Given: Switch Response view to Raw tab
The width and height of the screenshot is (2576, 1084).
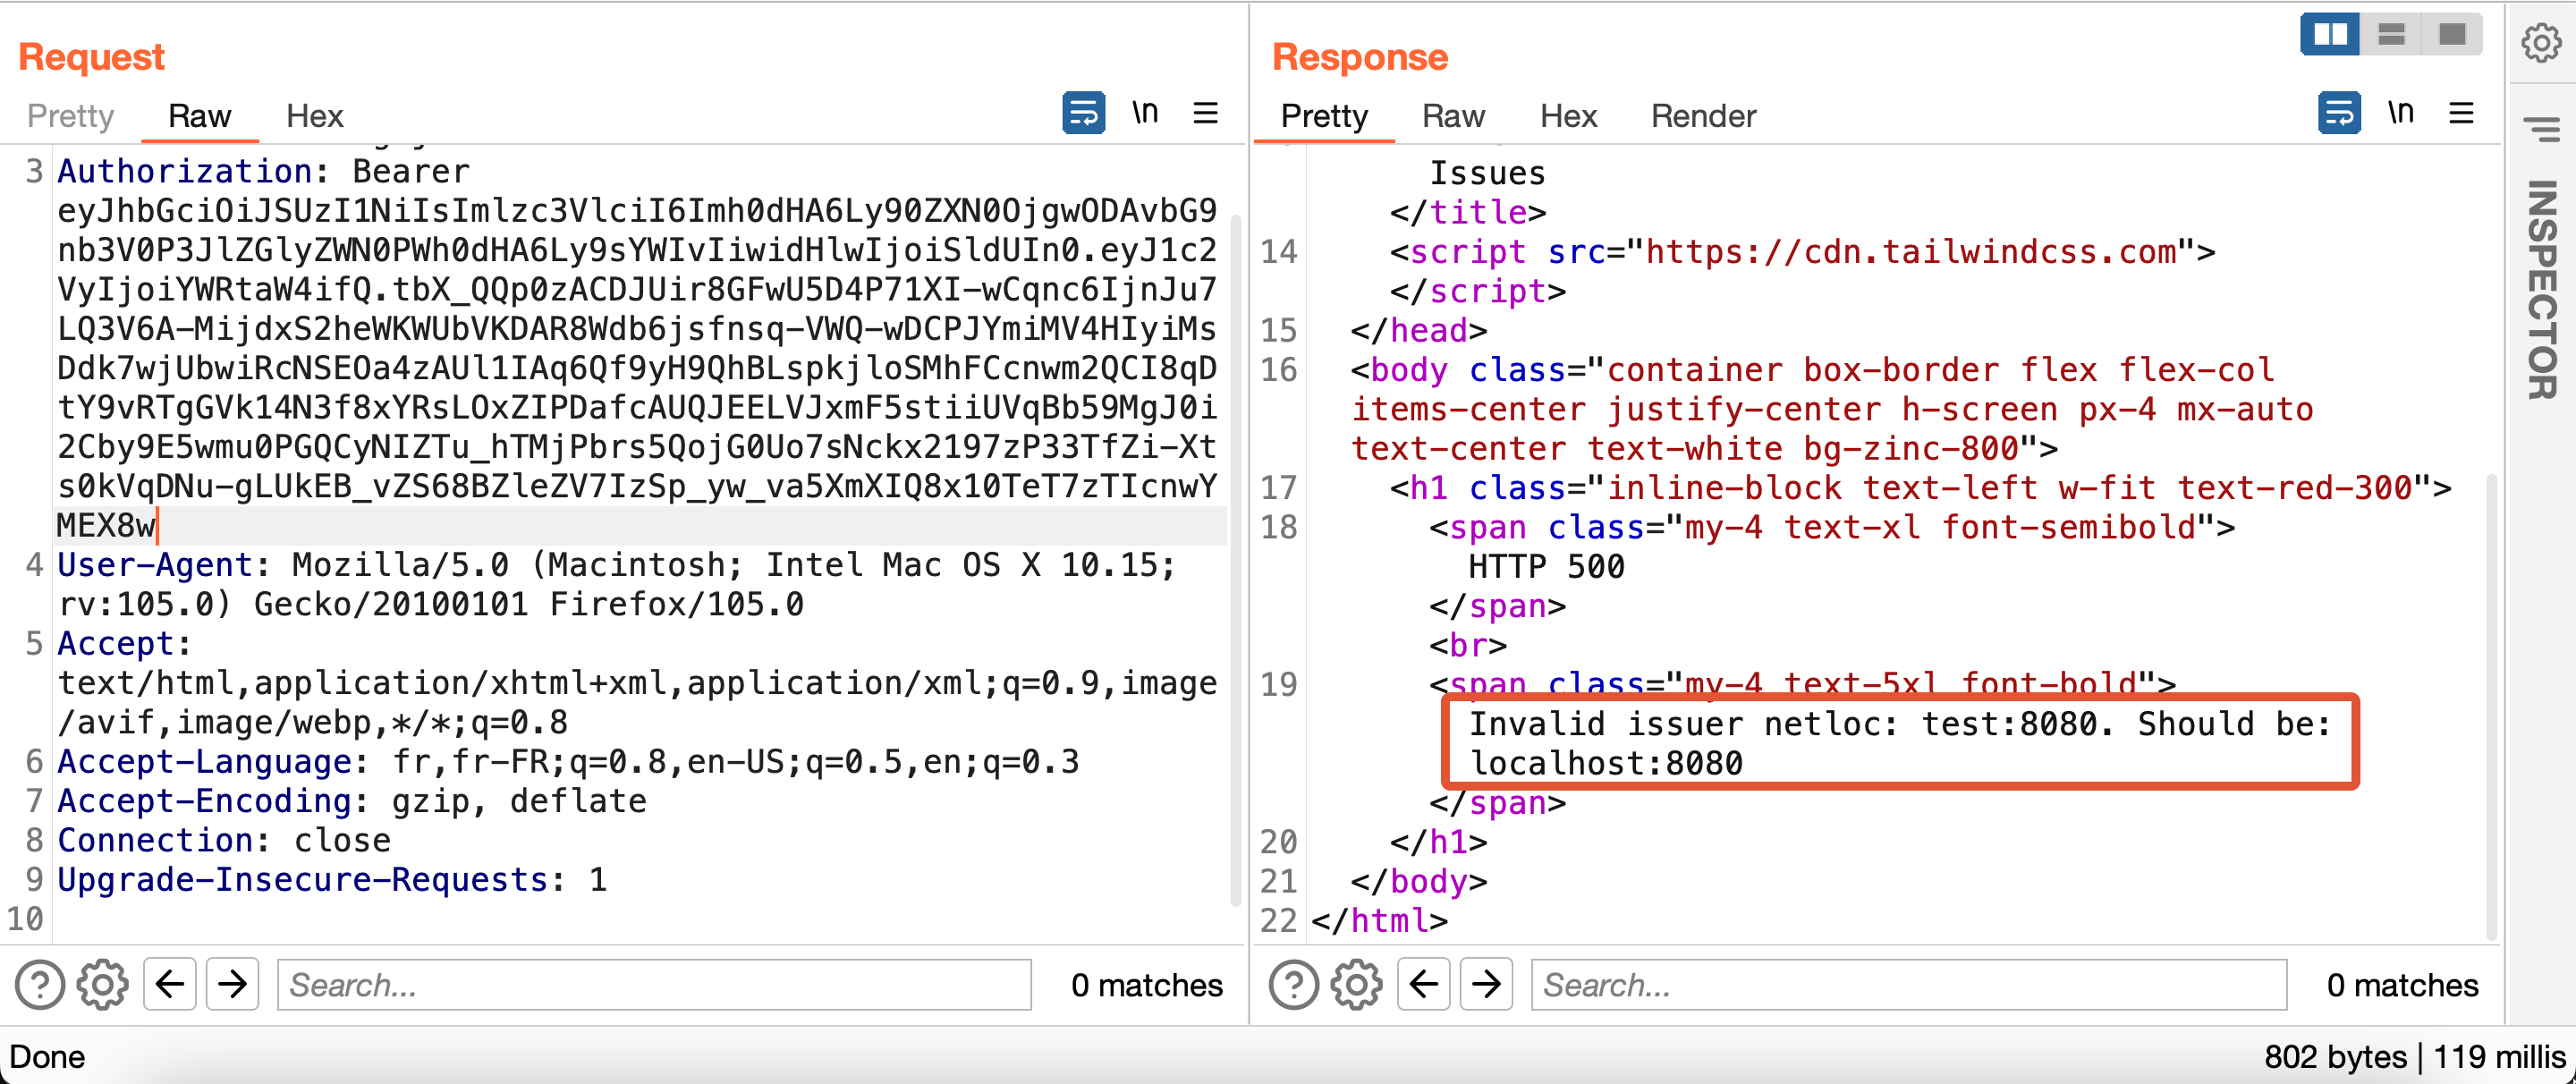Looking at the screenshot, I should point(1453,116).
